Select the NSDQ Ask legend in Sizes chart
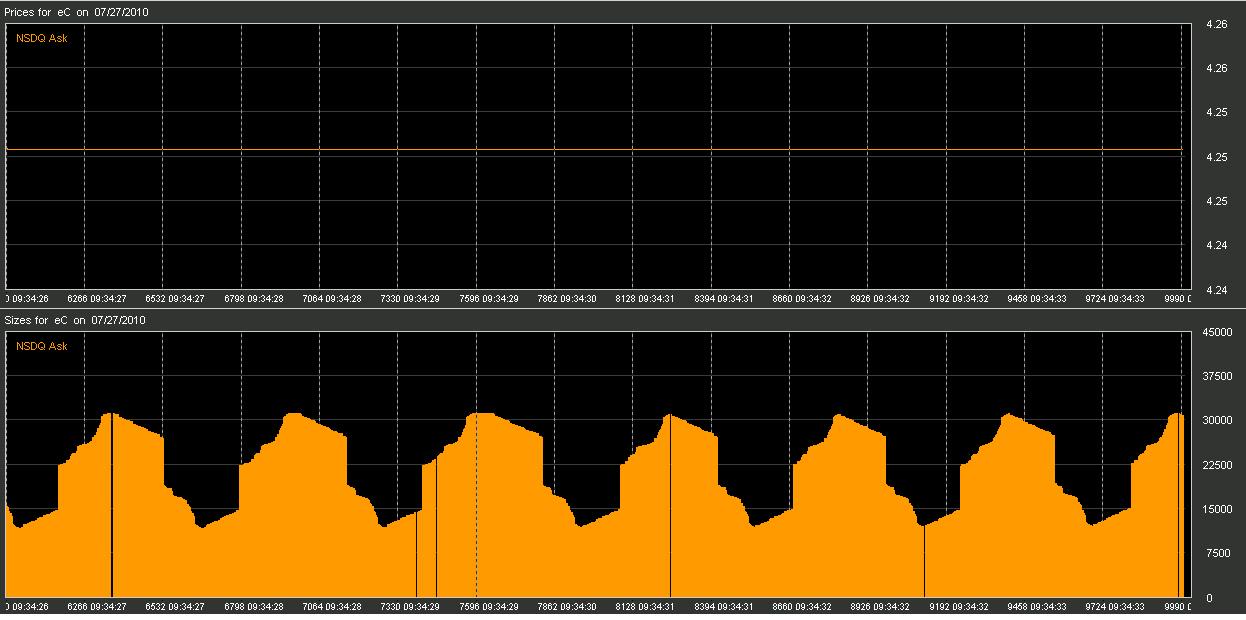Viewport: 1246px width, 620px height. click(42, 346)
